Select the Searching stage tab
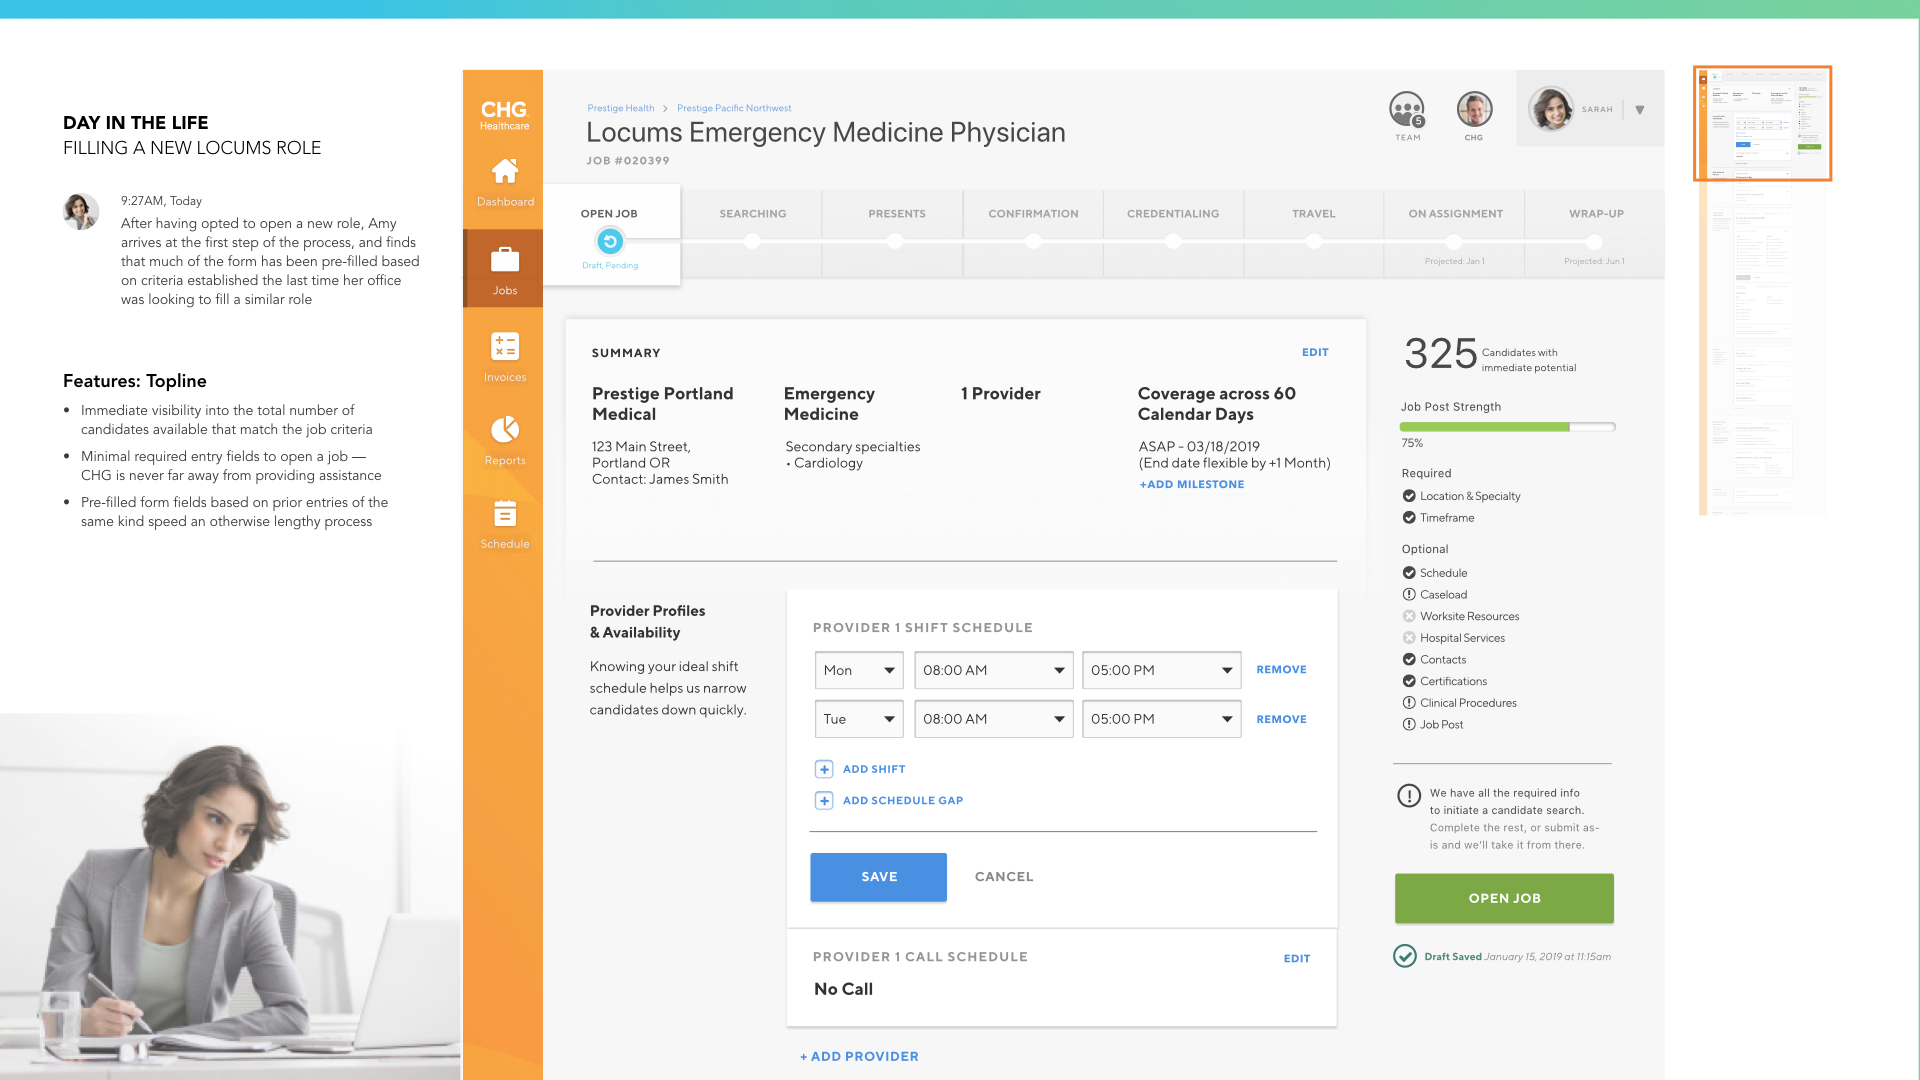This screenshot has width=1920, height=1080. (752, 234)
